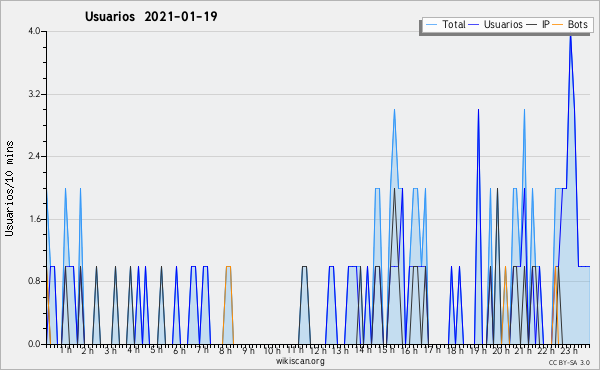
Task: Click the '23 h' x-axis label
Action: click(569, 350)
